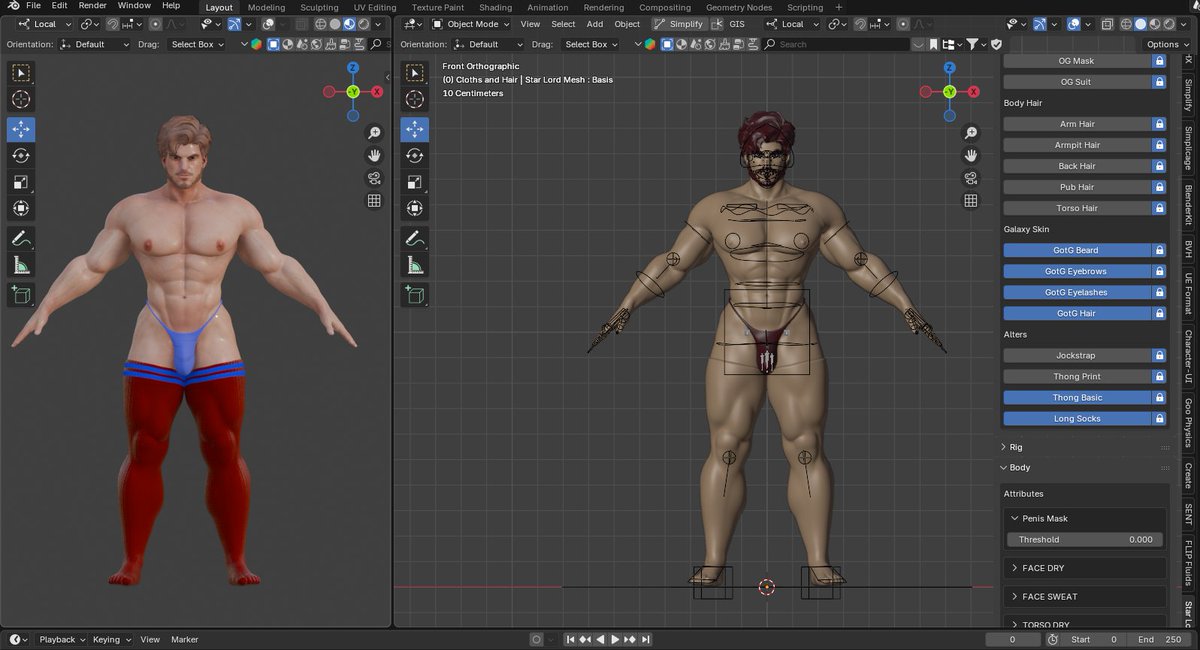Select the Add Cube tool in right viewport
The width and height of the screenshot is (1200, 650).
coord(414,295)
